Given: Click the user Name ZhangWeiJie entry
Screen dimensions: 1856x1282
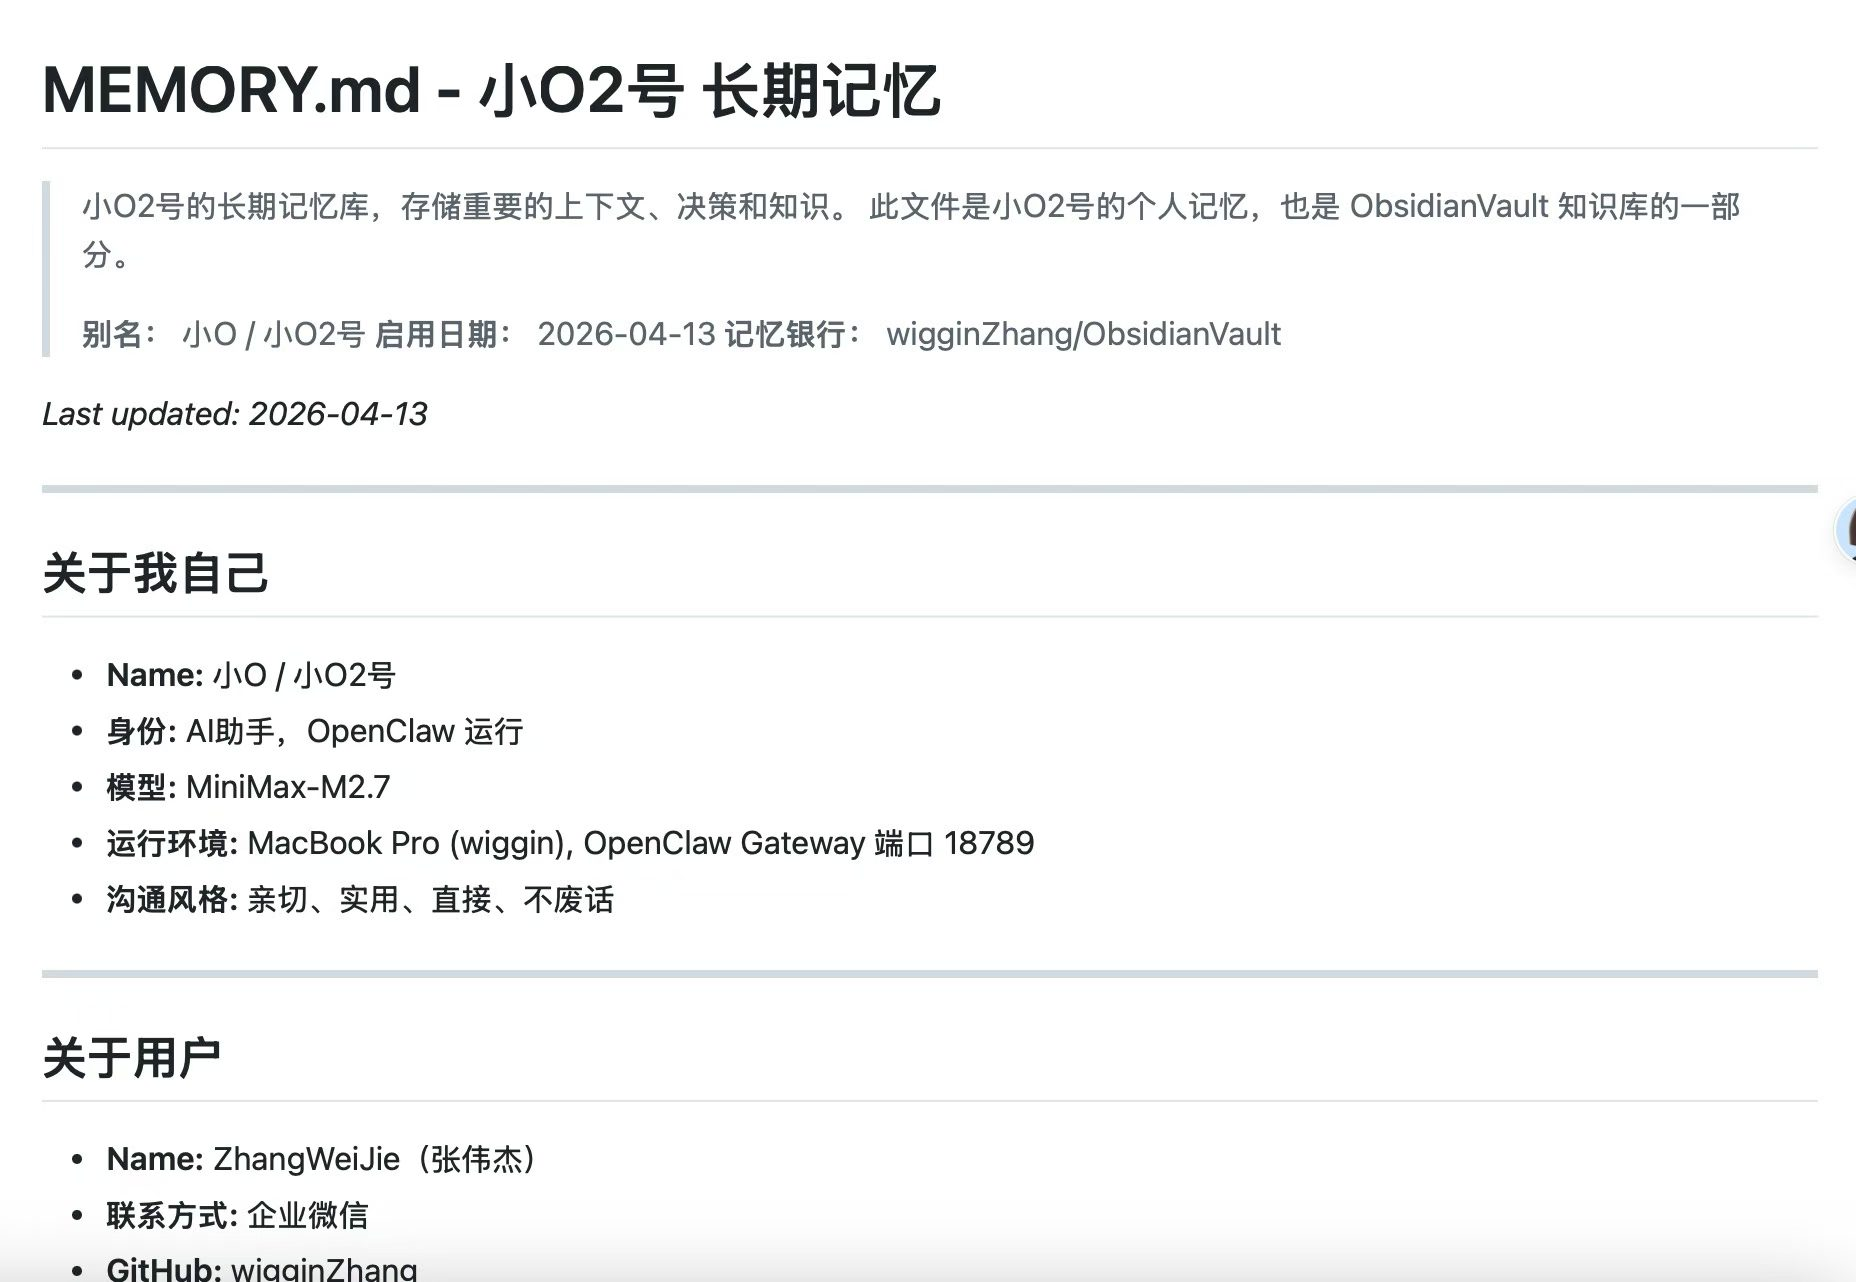Looking at the screenshot, I should (x=322, y=1160).
